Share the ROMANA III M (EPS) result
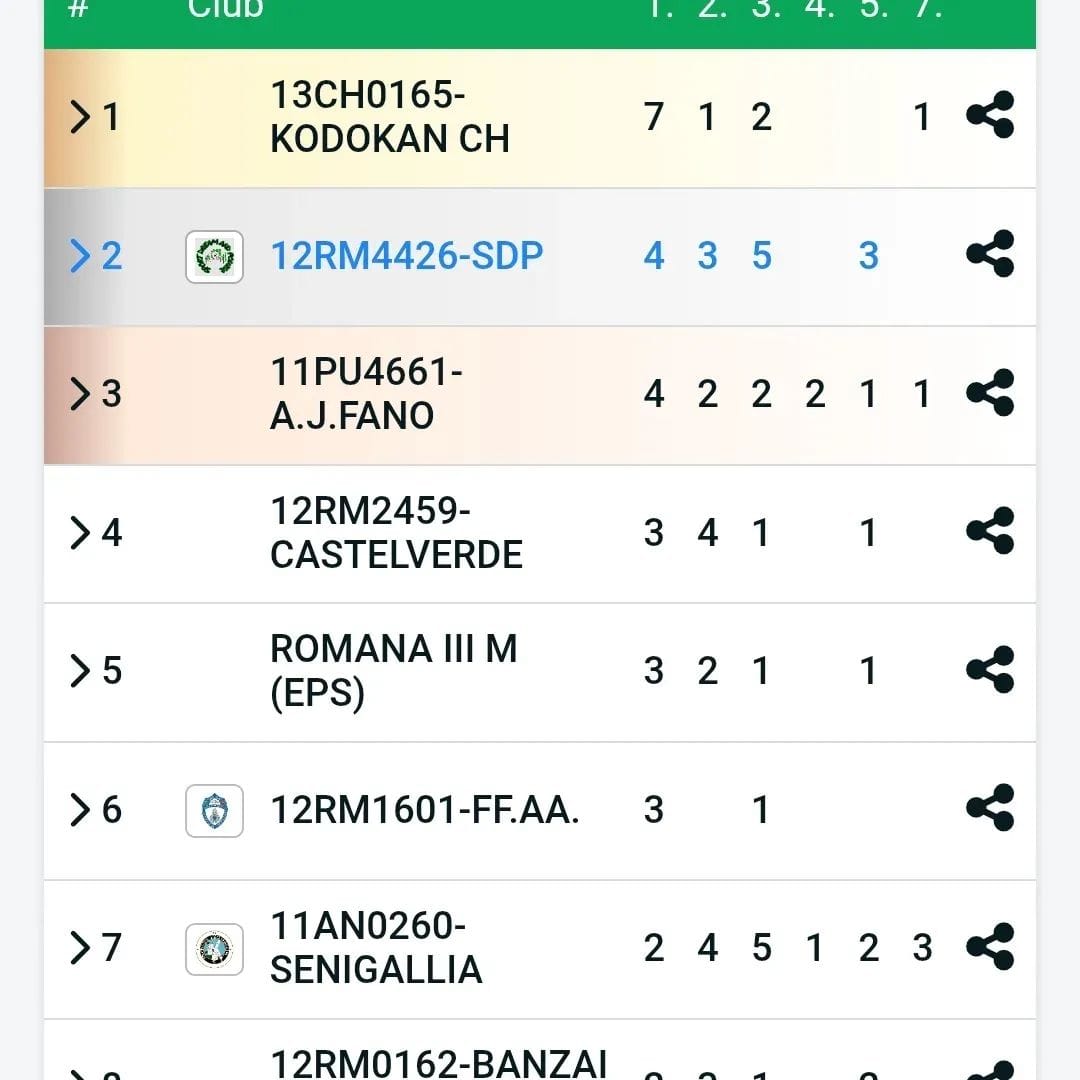This screenshot has width=1080, height=1080. point(990,670)
